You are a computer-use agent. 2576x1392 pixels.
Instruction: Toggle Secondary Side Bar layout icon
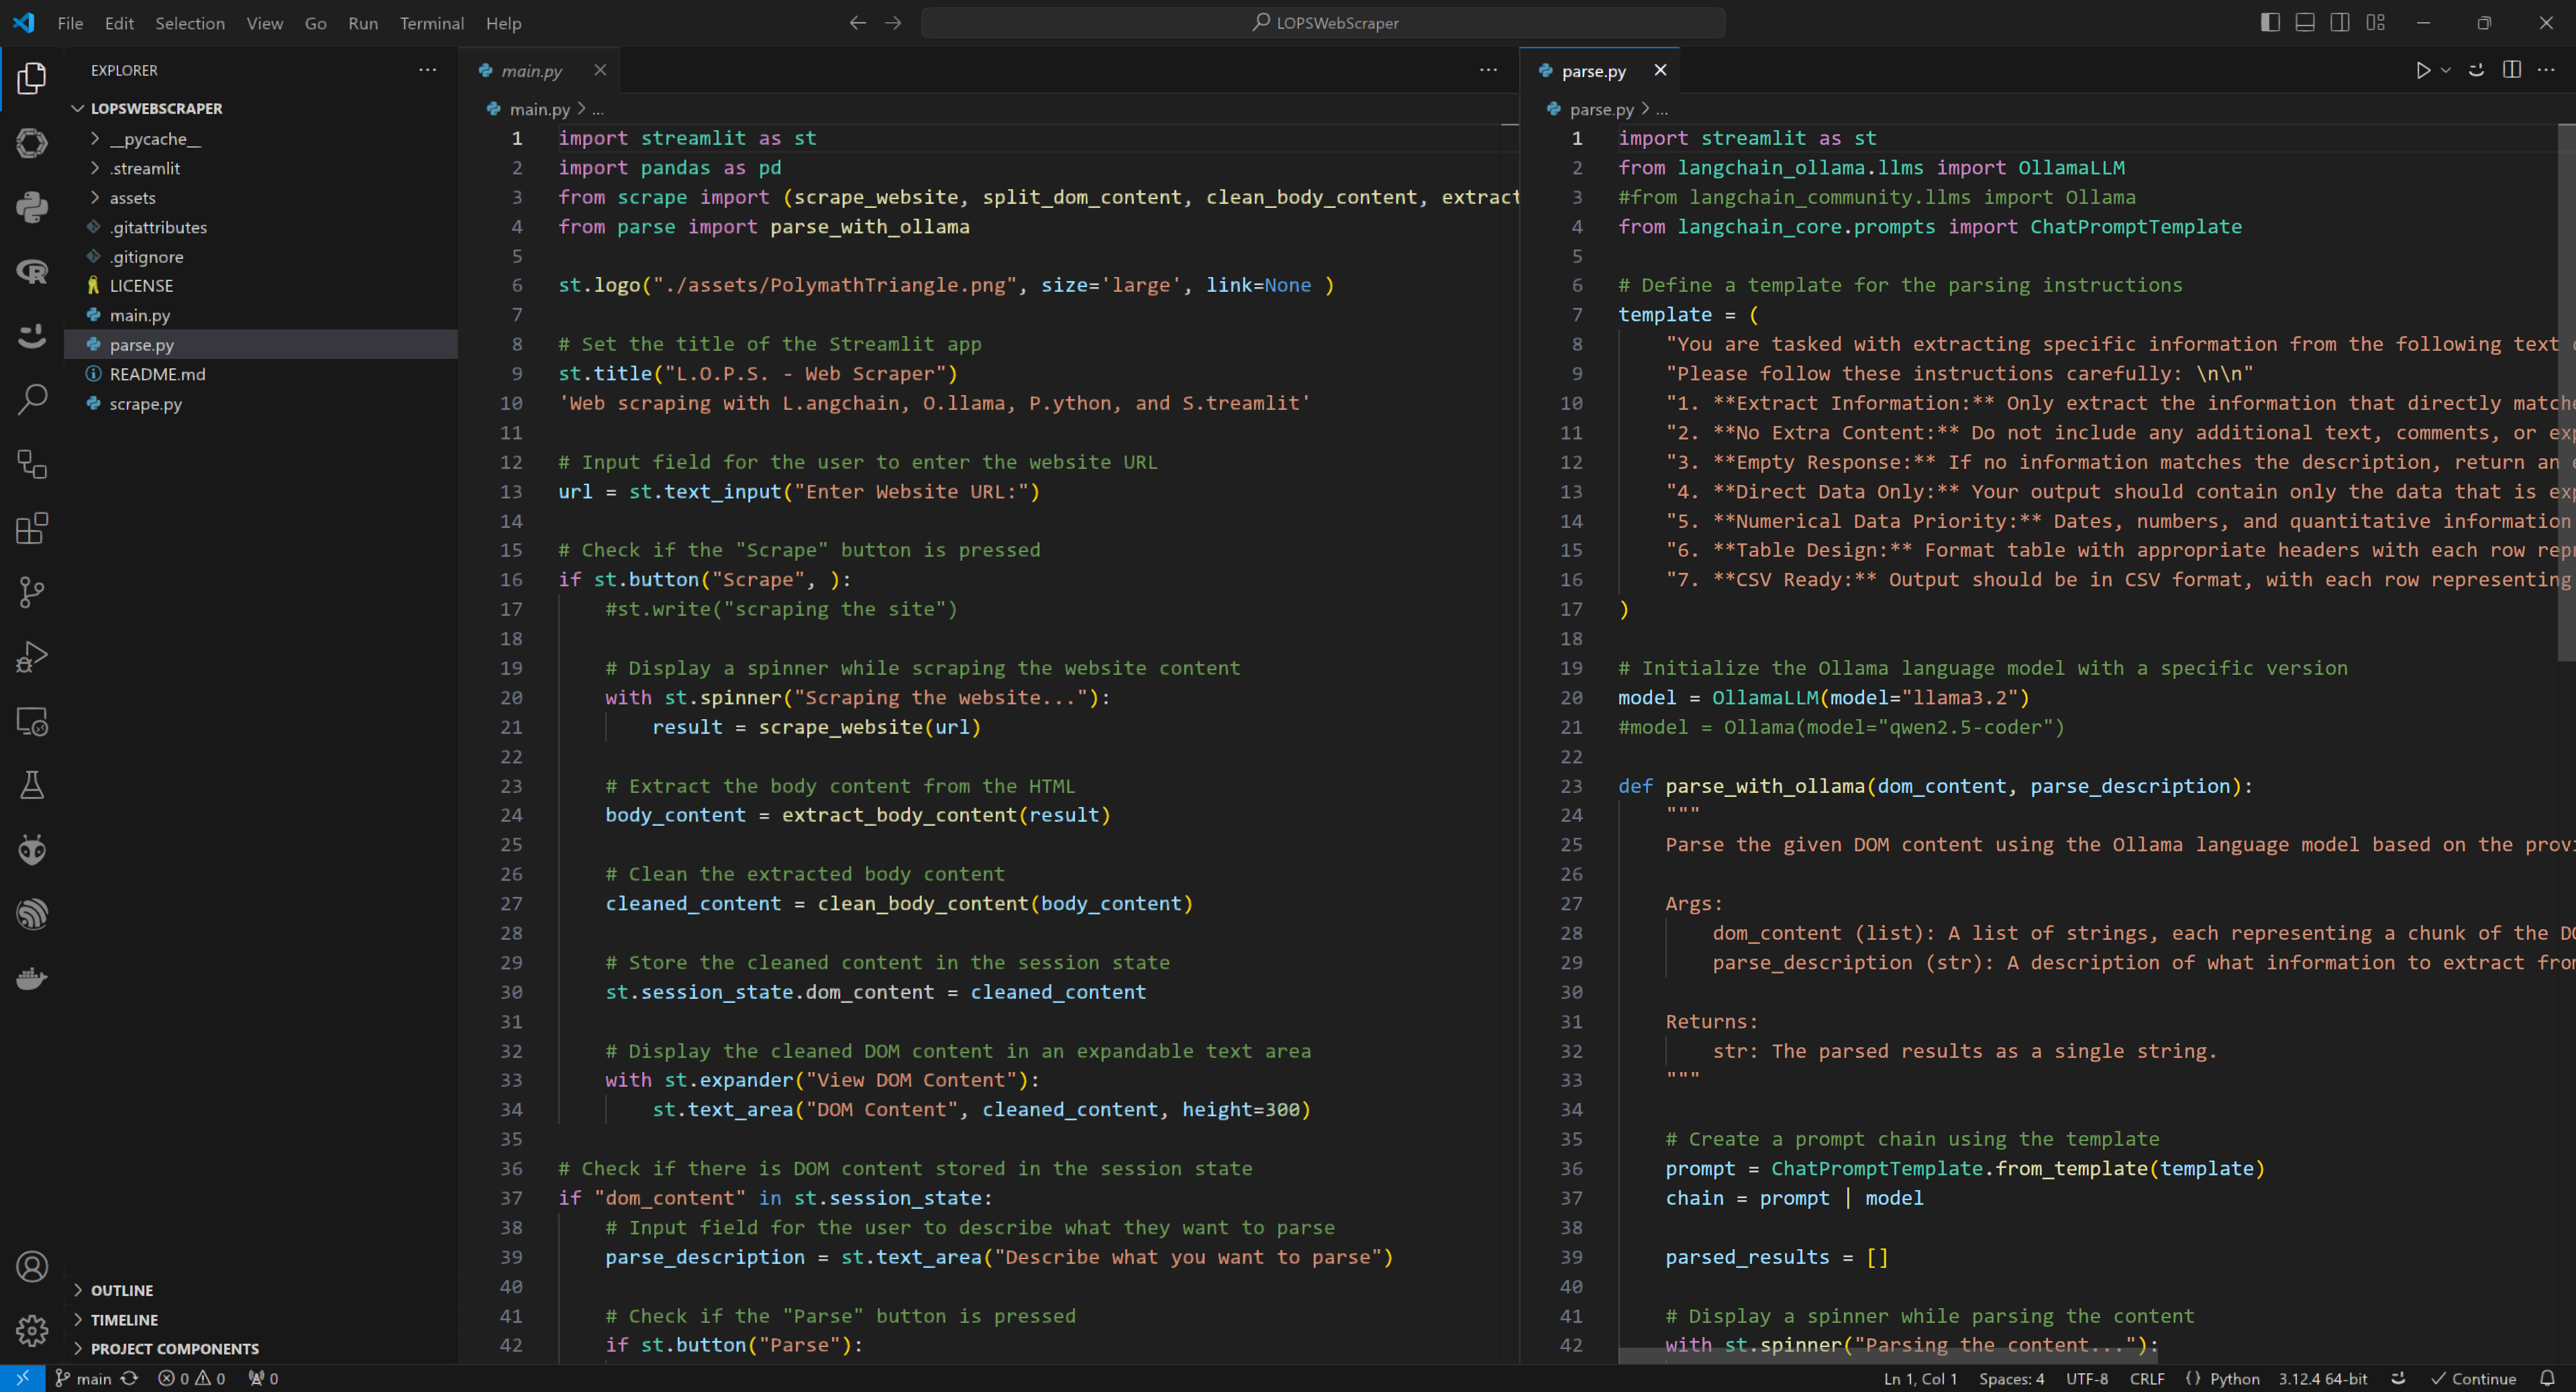[2340, 23]
